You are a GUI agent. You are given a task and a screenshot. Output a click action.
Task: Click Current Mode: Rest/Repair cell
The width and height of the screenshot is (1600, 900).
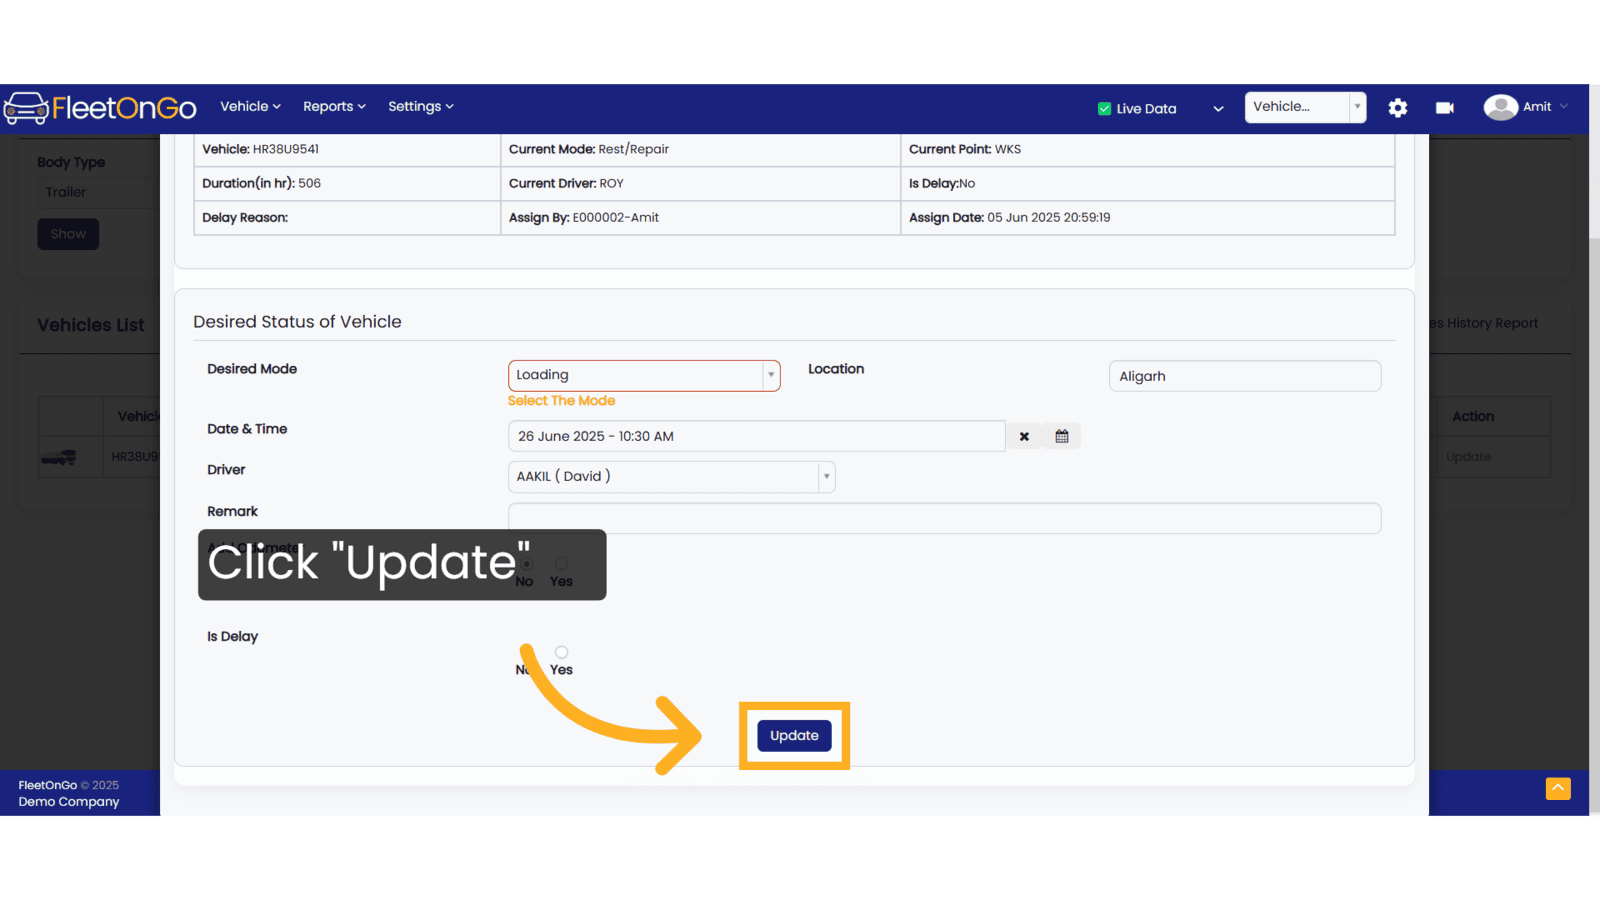(x=700, y=149)
